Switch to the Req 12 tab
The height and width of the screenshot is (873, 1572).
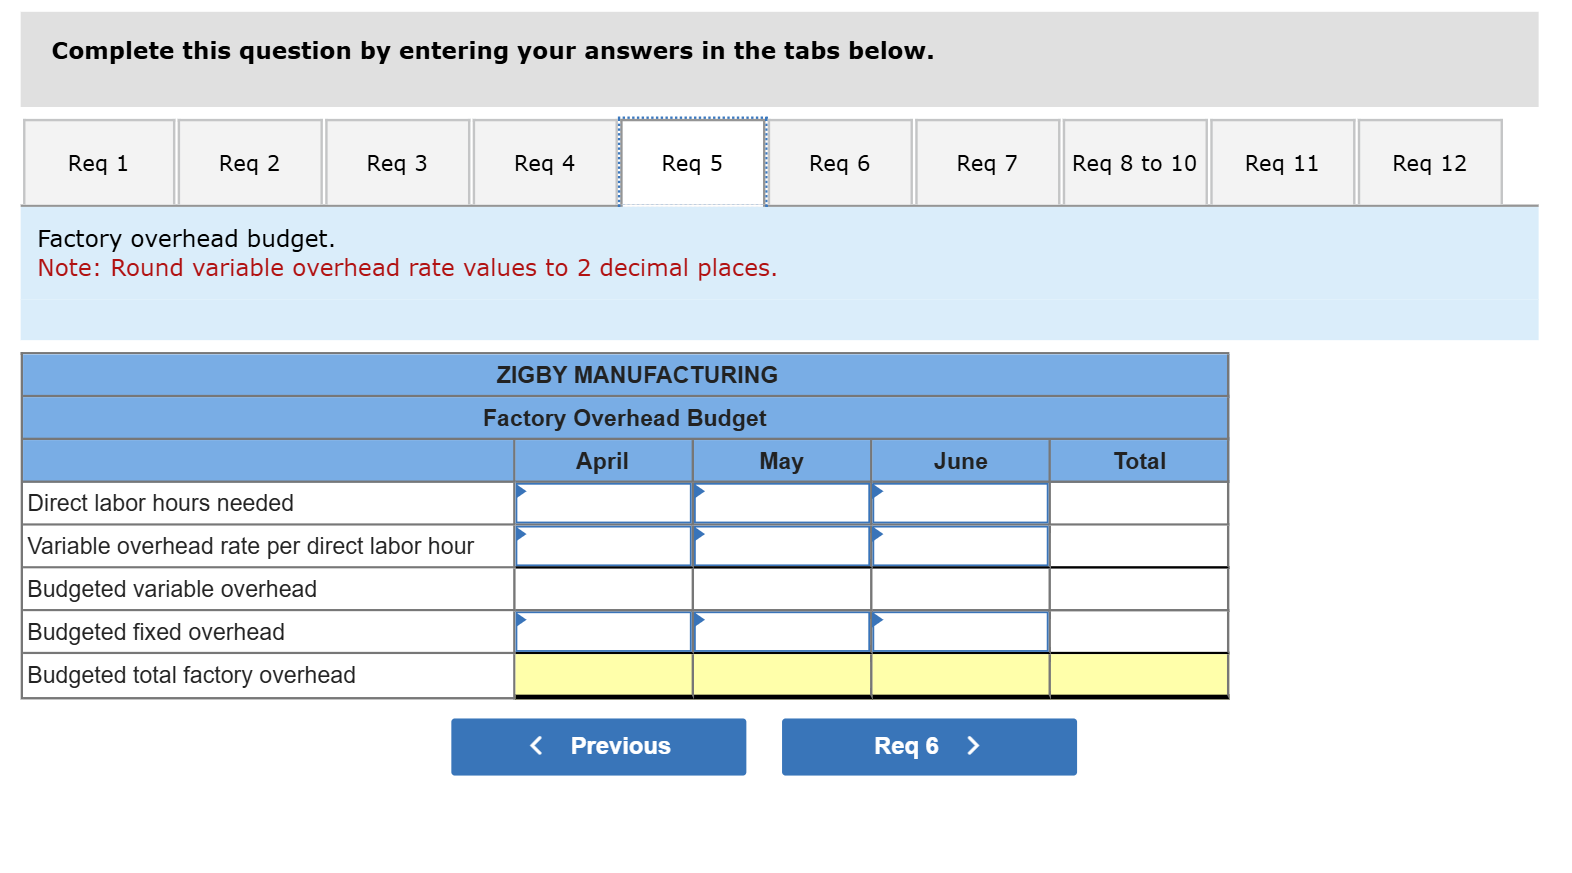1430,162
